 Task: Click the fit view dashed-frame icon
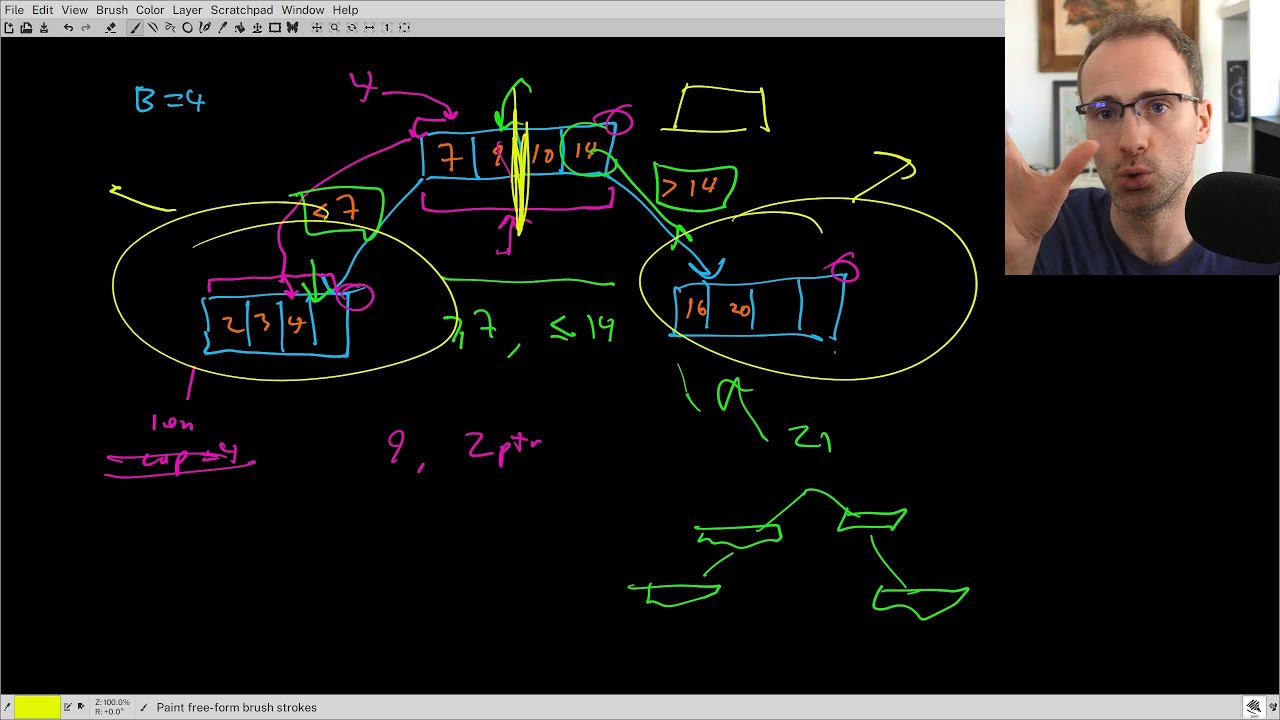pyautogui.click(x=405, y=28)
